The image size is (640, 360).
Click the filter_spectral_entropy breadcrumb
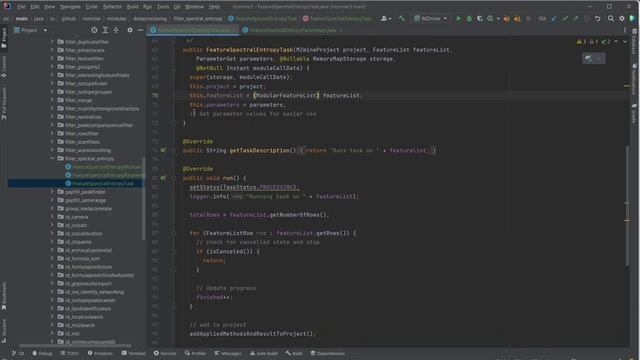[x=198, y=19]
